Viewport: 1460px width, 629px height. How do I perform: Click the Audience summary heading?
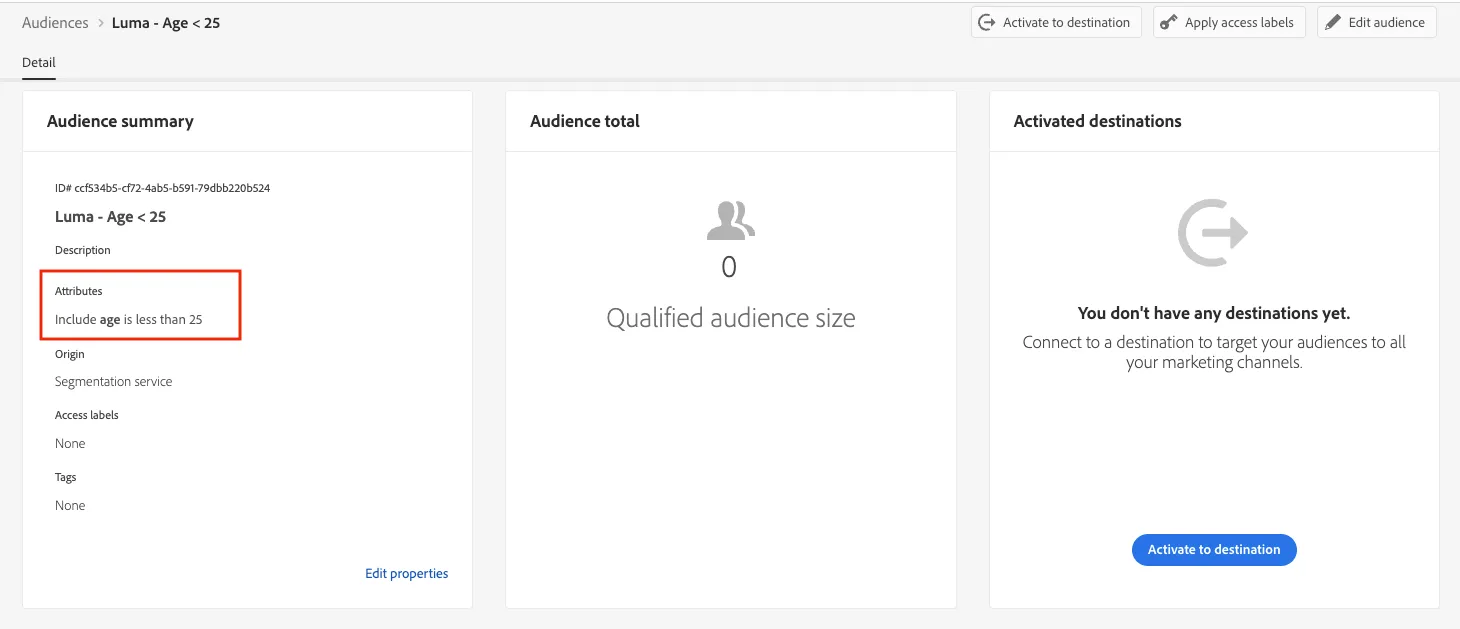(x=120, y=121)
